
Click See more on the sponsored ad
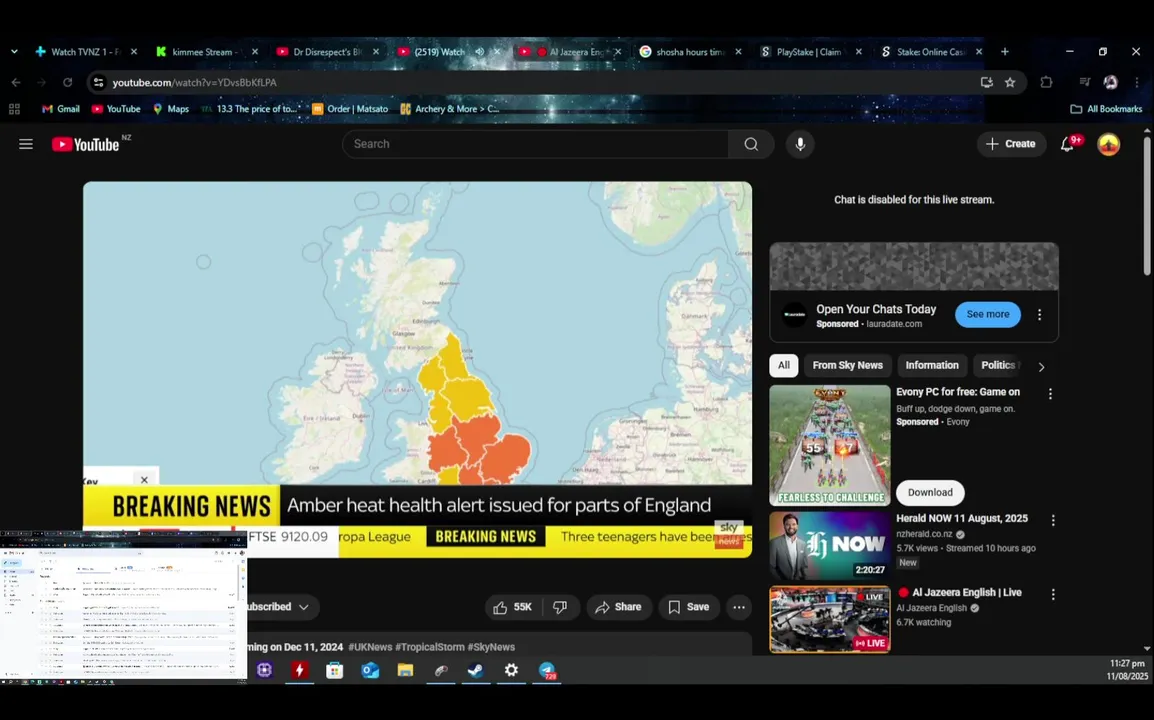tap(988, 314)
